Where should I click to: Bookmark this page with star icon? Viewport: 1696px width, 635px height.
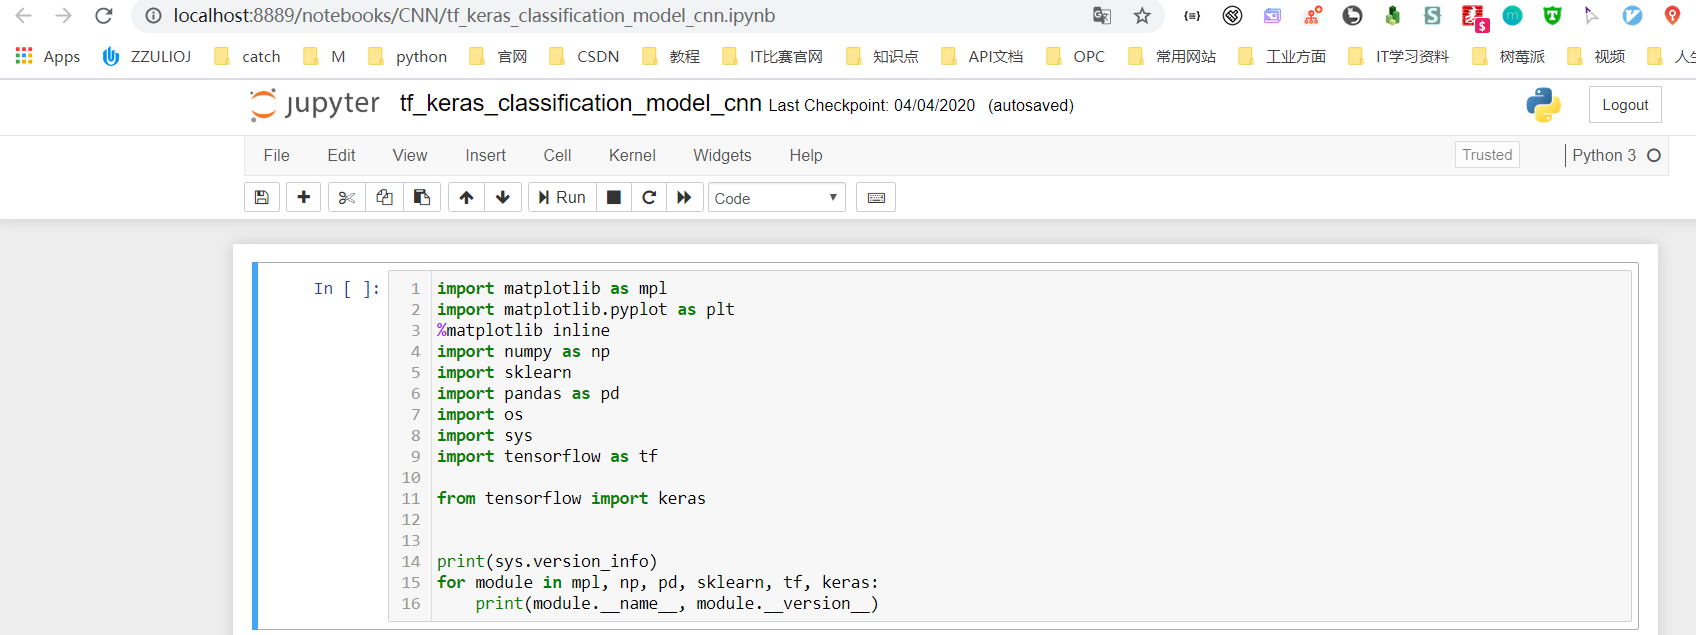pos(1142,16)
